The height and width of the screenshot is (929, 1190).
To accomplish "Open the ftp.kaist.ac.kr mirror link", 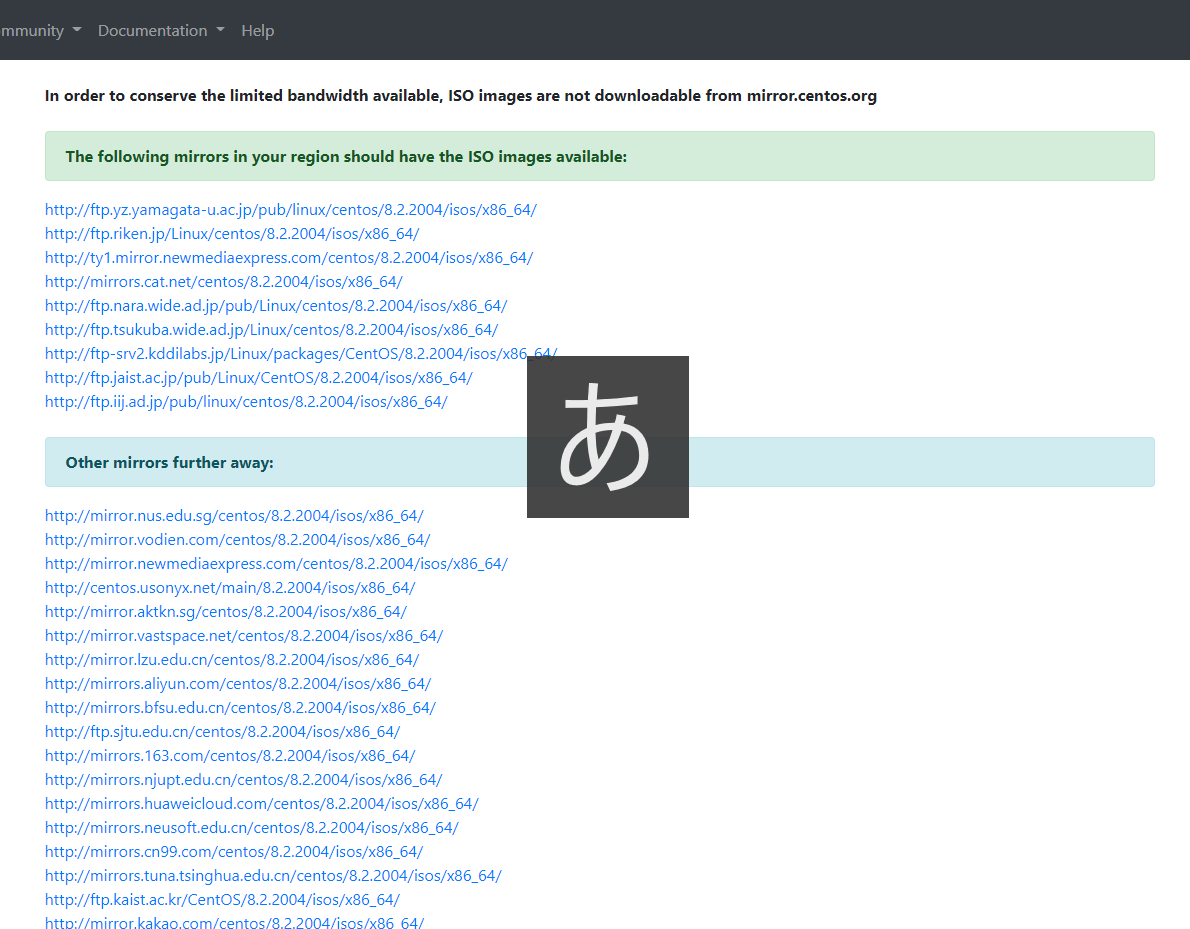I will [222, 900].
